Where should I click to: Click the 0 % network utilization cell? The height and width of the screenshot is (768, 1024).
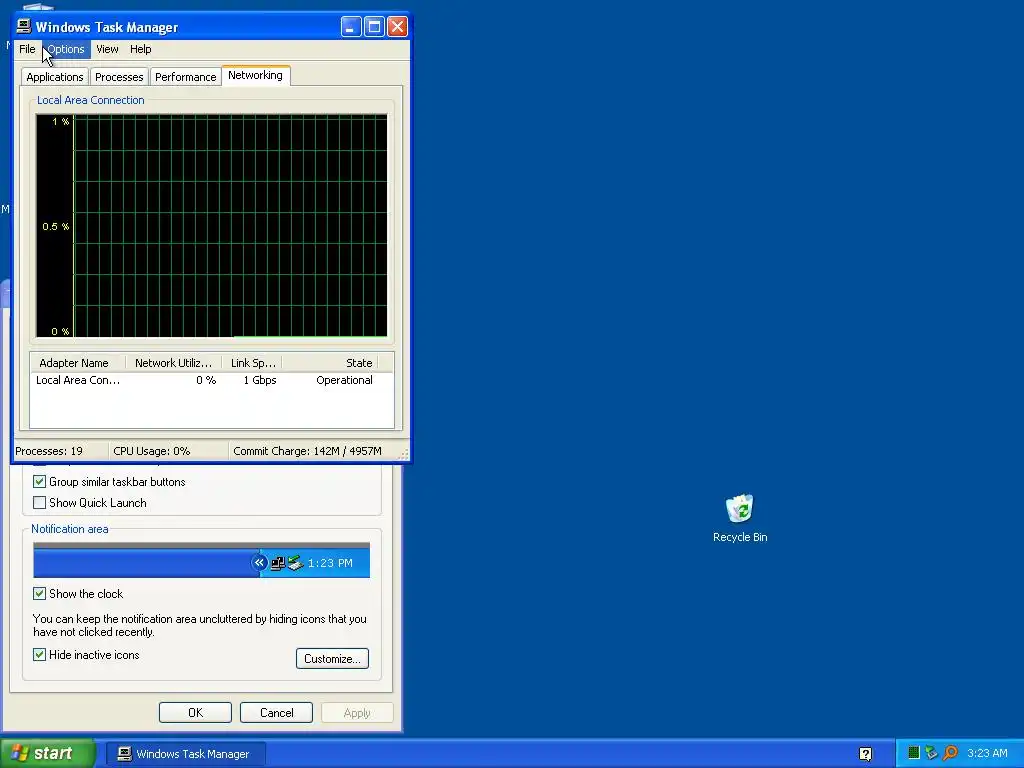click(x=206, y=380)
